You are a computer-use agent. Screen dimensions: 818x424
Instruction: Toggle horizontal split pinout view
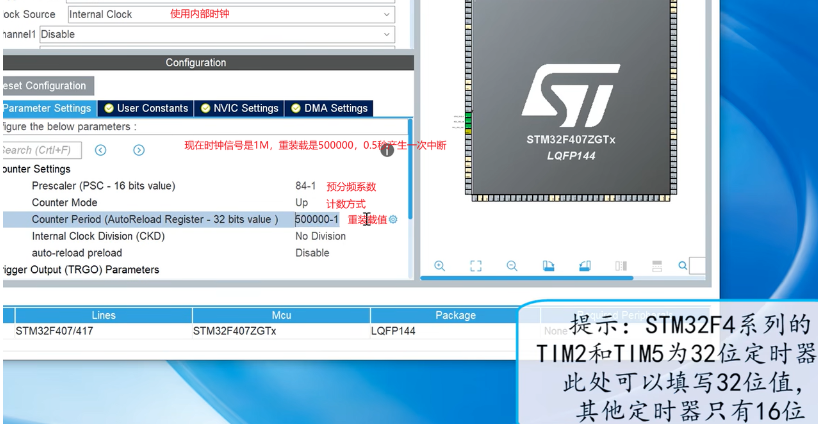coord(657,266)
